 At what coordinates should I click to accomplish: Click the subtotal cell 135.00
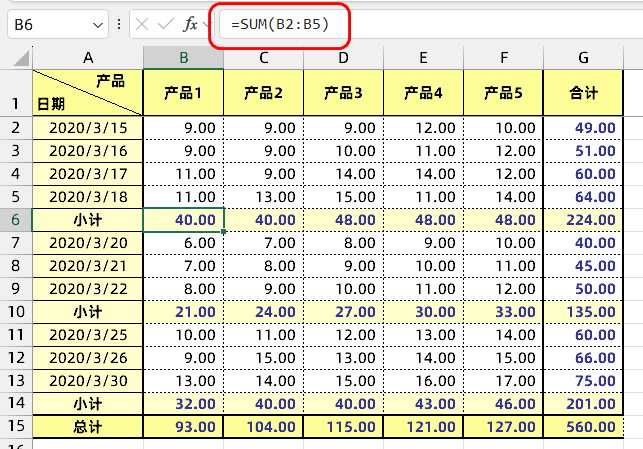[x=583, y=312]
